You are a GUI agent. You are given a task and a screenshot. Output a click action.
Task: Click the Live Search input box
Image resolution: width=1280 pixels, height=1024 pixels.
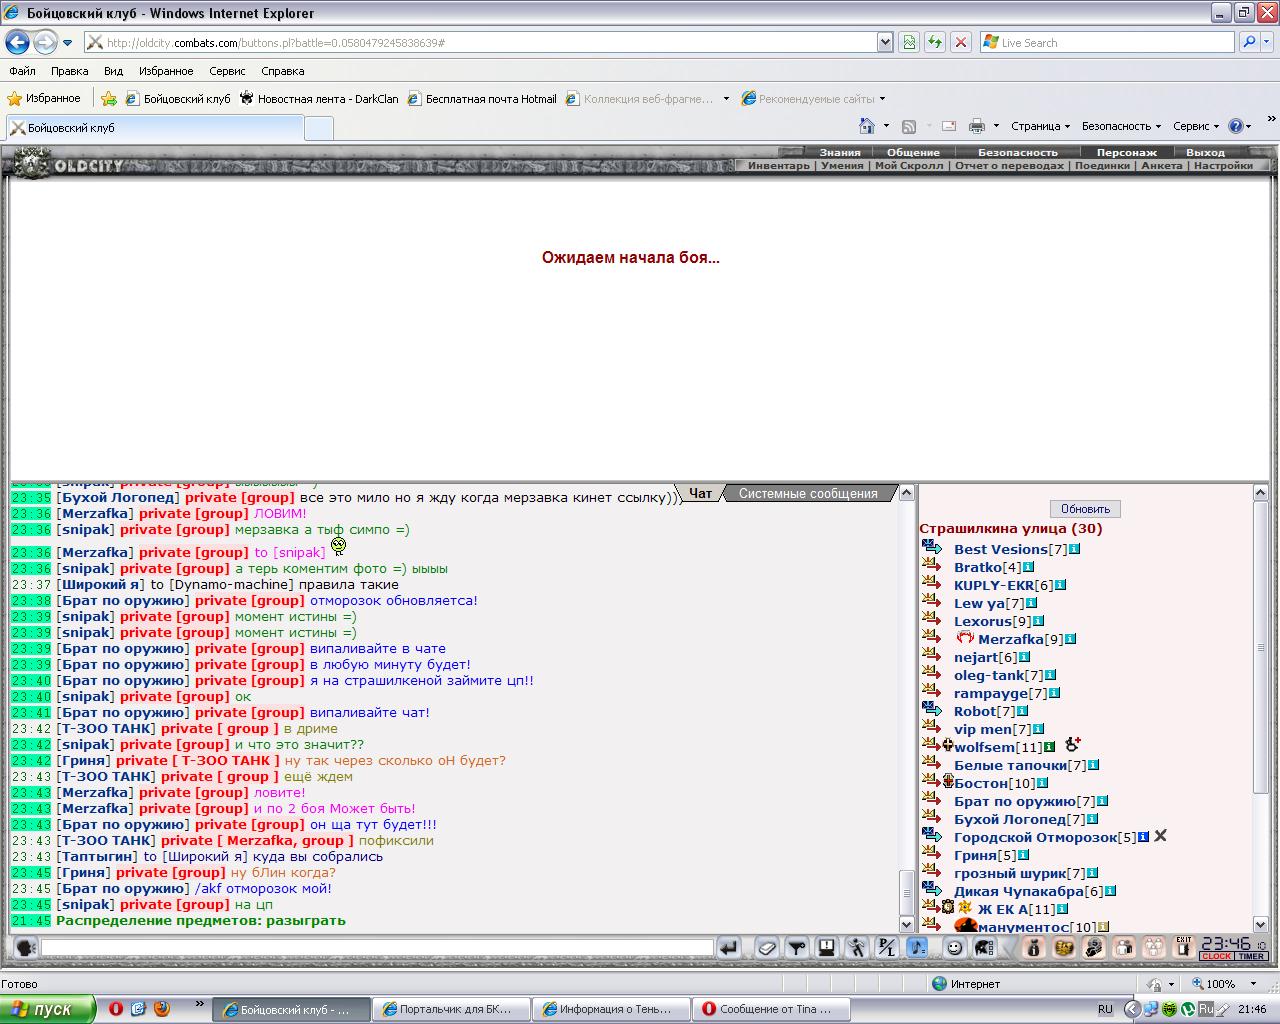coord(1108,42)
